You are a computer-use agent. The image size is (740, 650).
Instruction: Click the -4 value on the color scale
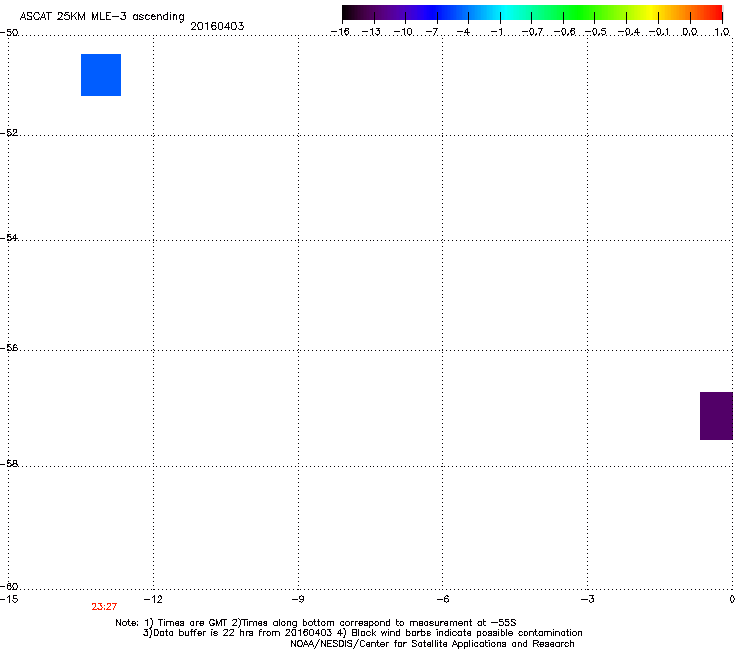(463, 32)
